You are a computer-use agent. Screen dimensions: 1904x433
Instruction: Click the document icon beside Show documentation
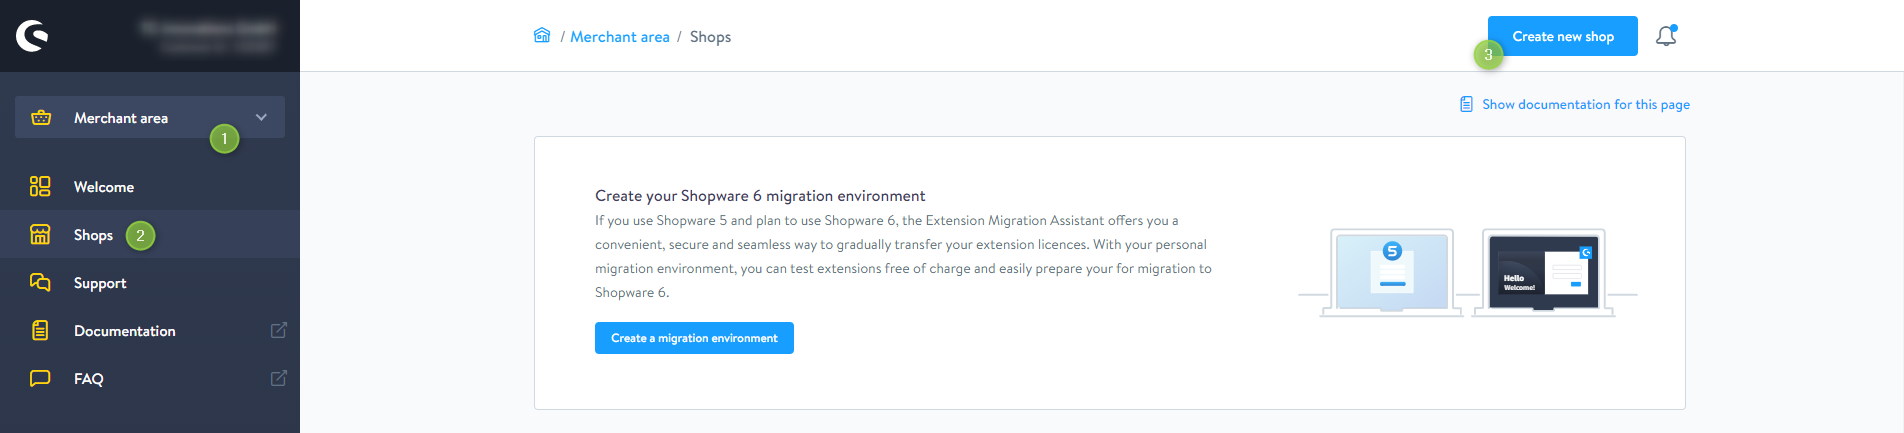[1466, 104]
